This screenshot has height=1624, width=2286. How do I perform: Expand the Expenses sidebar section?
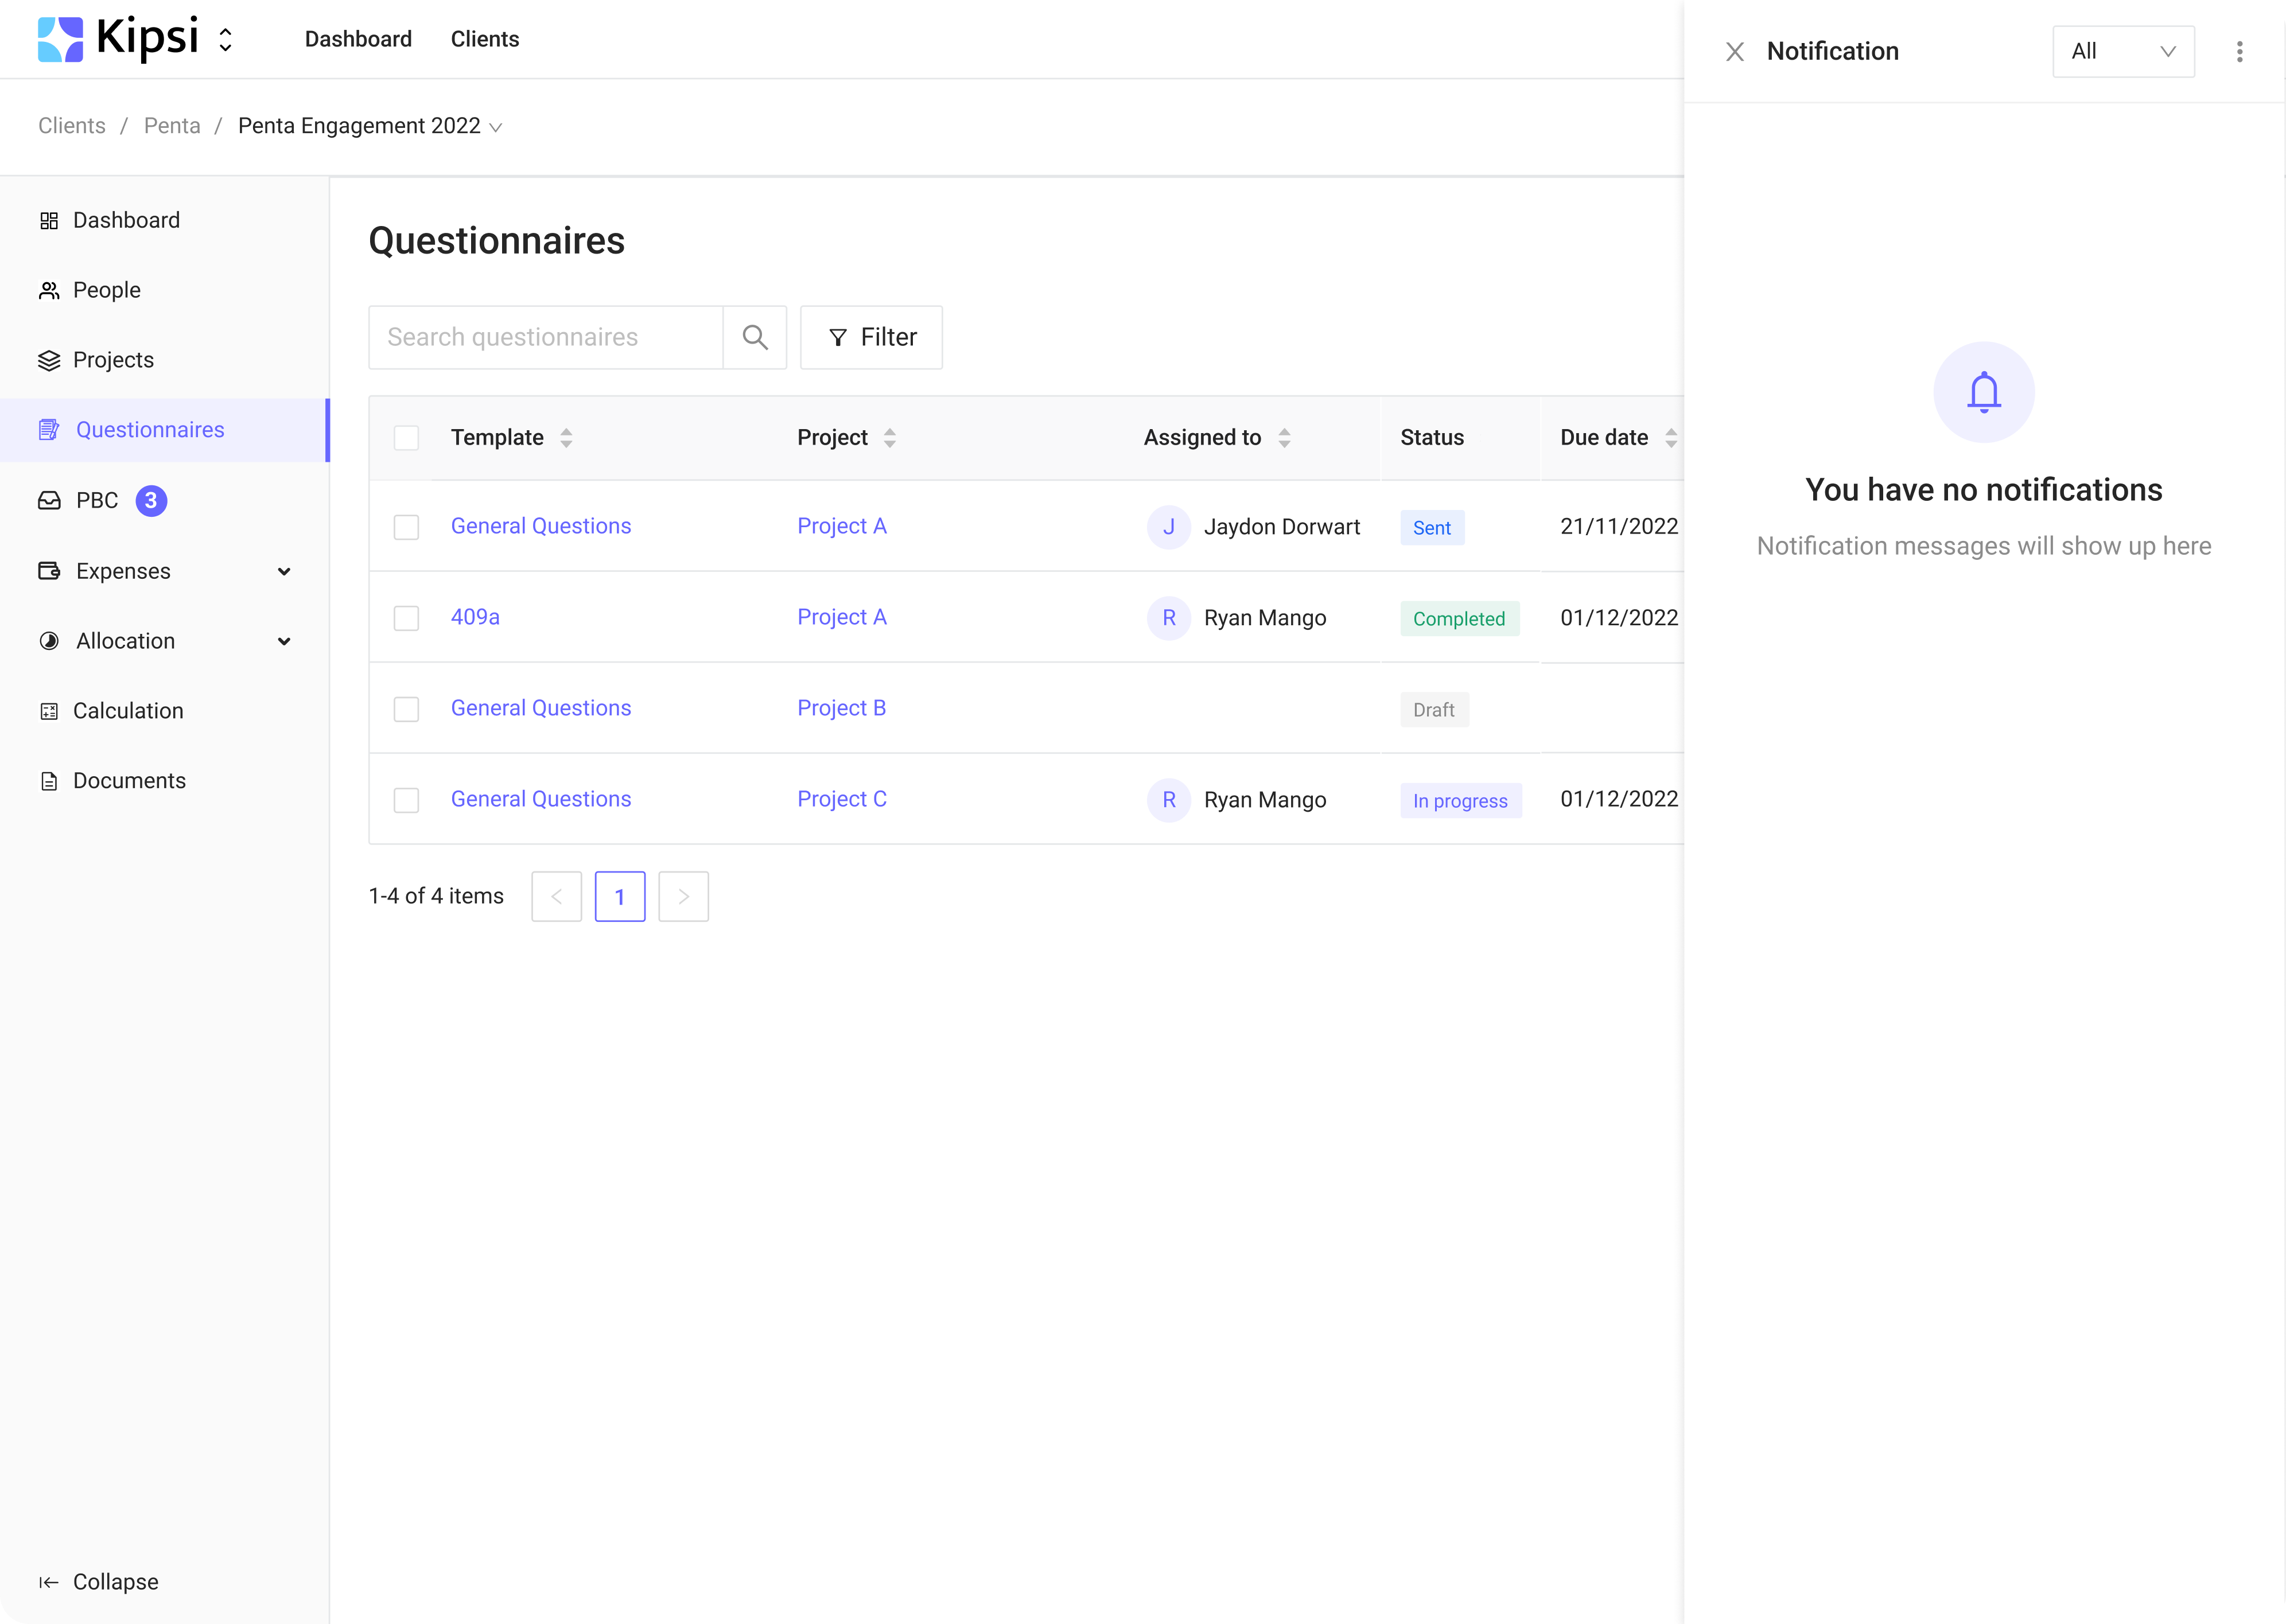[x=284, y=571]
